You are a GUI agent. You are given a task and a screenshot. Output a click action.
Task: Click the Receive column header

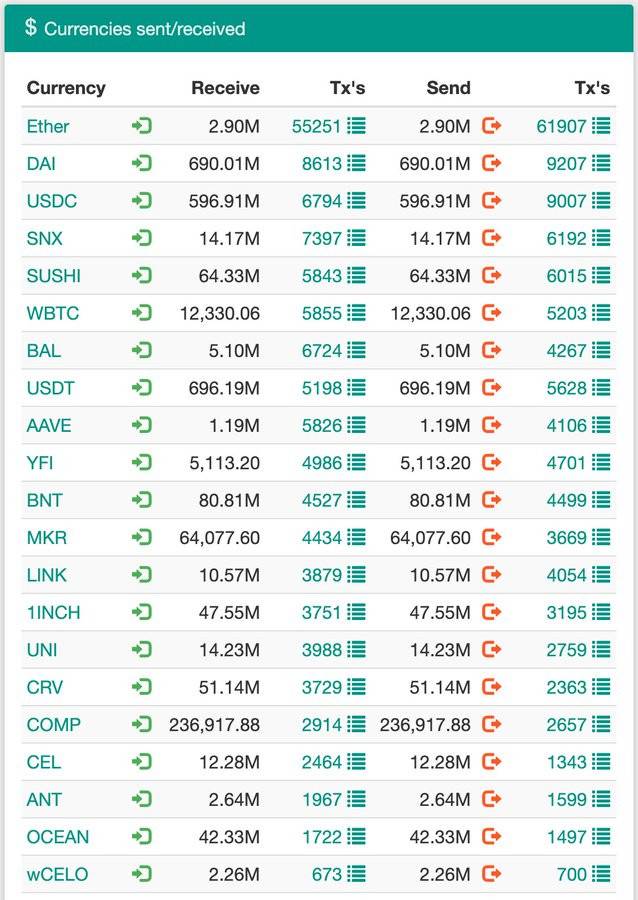[x=225, y=88]
